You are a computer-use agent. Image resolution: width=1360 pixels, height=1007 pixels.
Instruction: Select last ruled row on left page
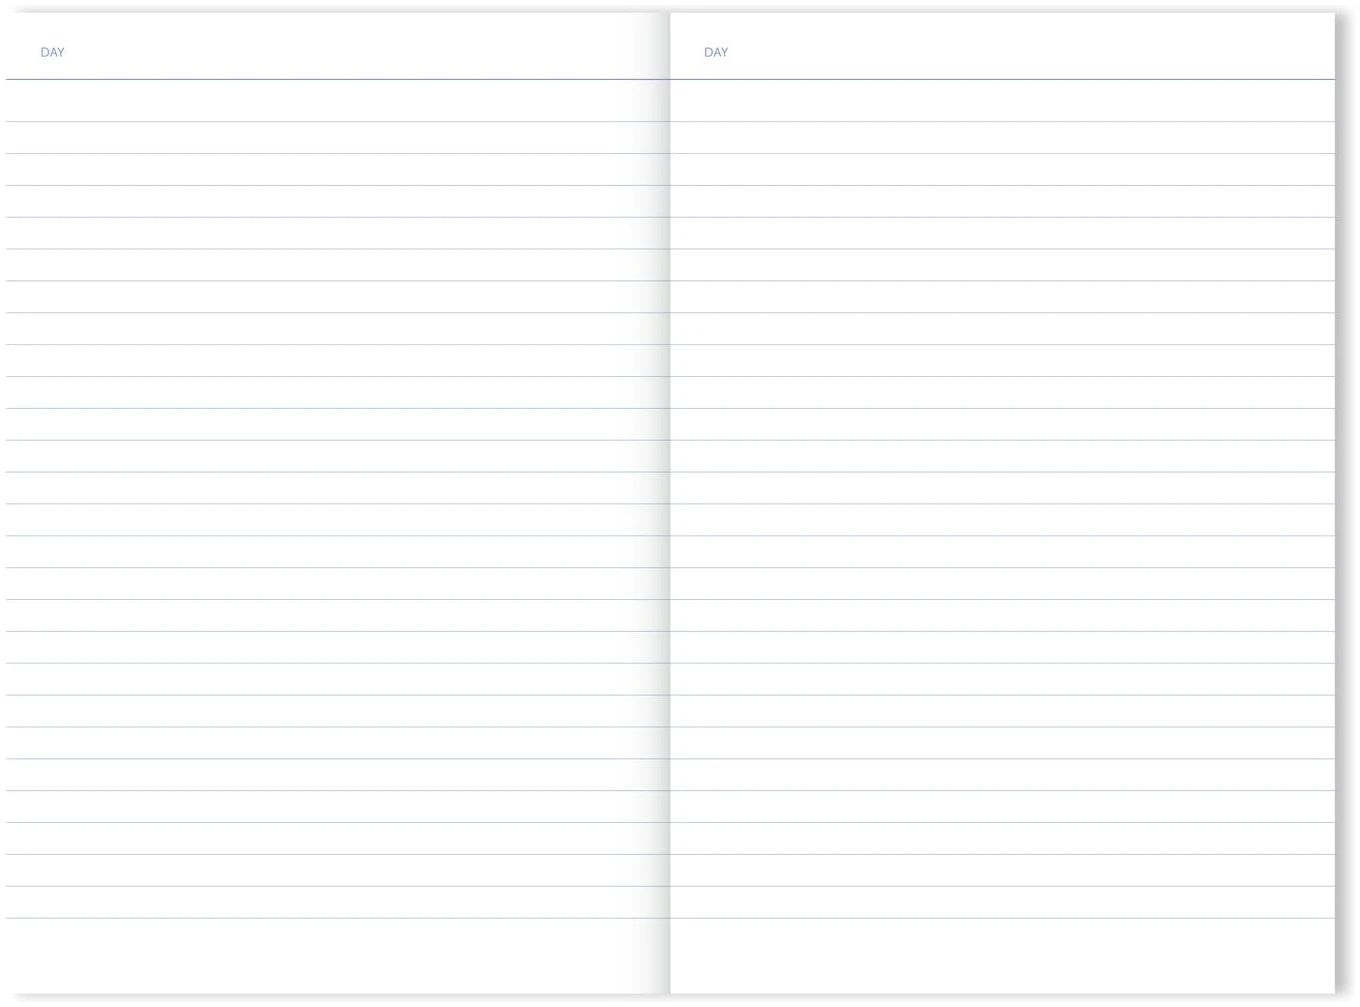[337, 902]
